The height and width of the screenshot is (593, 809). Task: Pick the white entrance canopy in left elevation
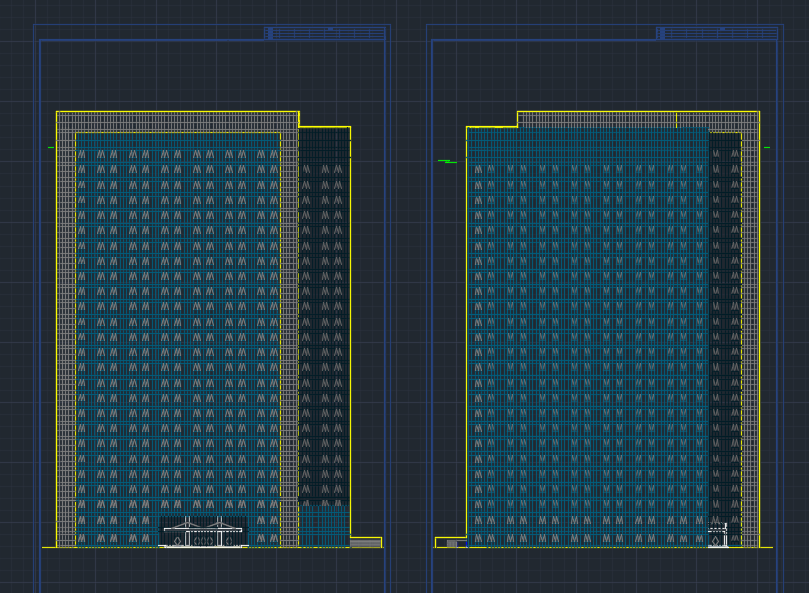coord(203,532)
